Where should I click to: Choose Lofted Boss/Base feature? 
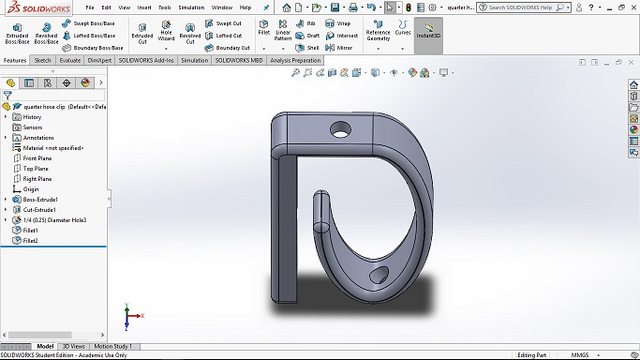[89, 36]
